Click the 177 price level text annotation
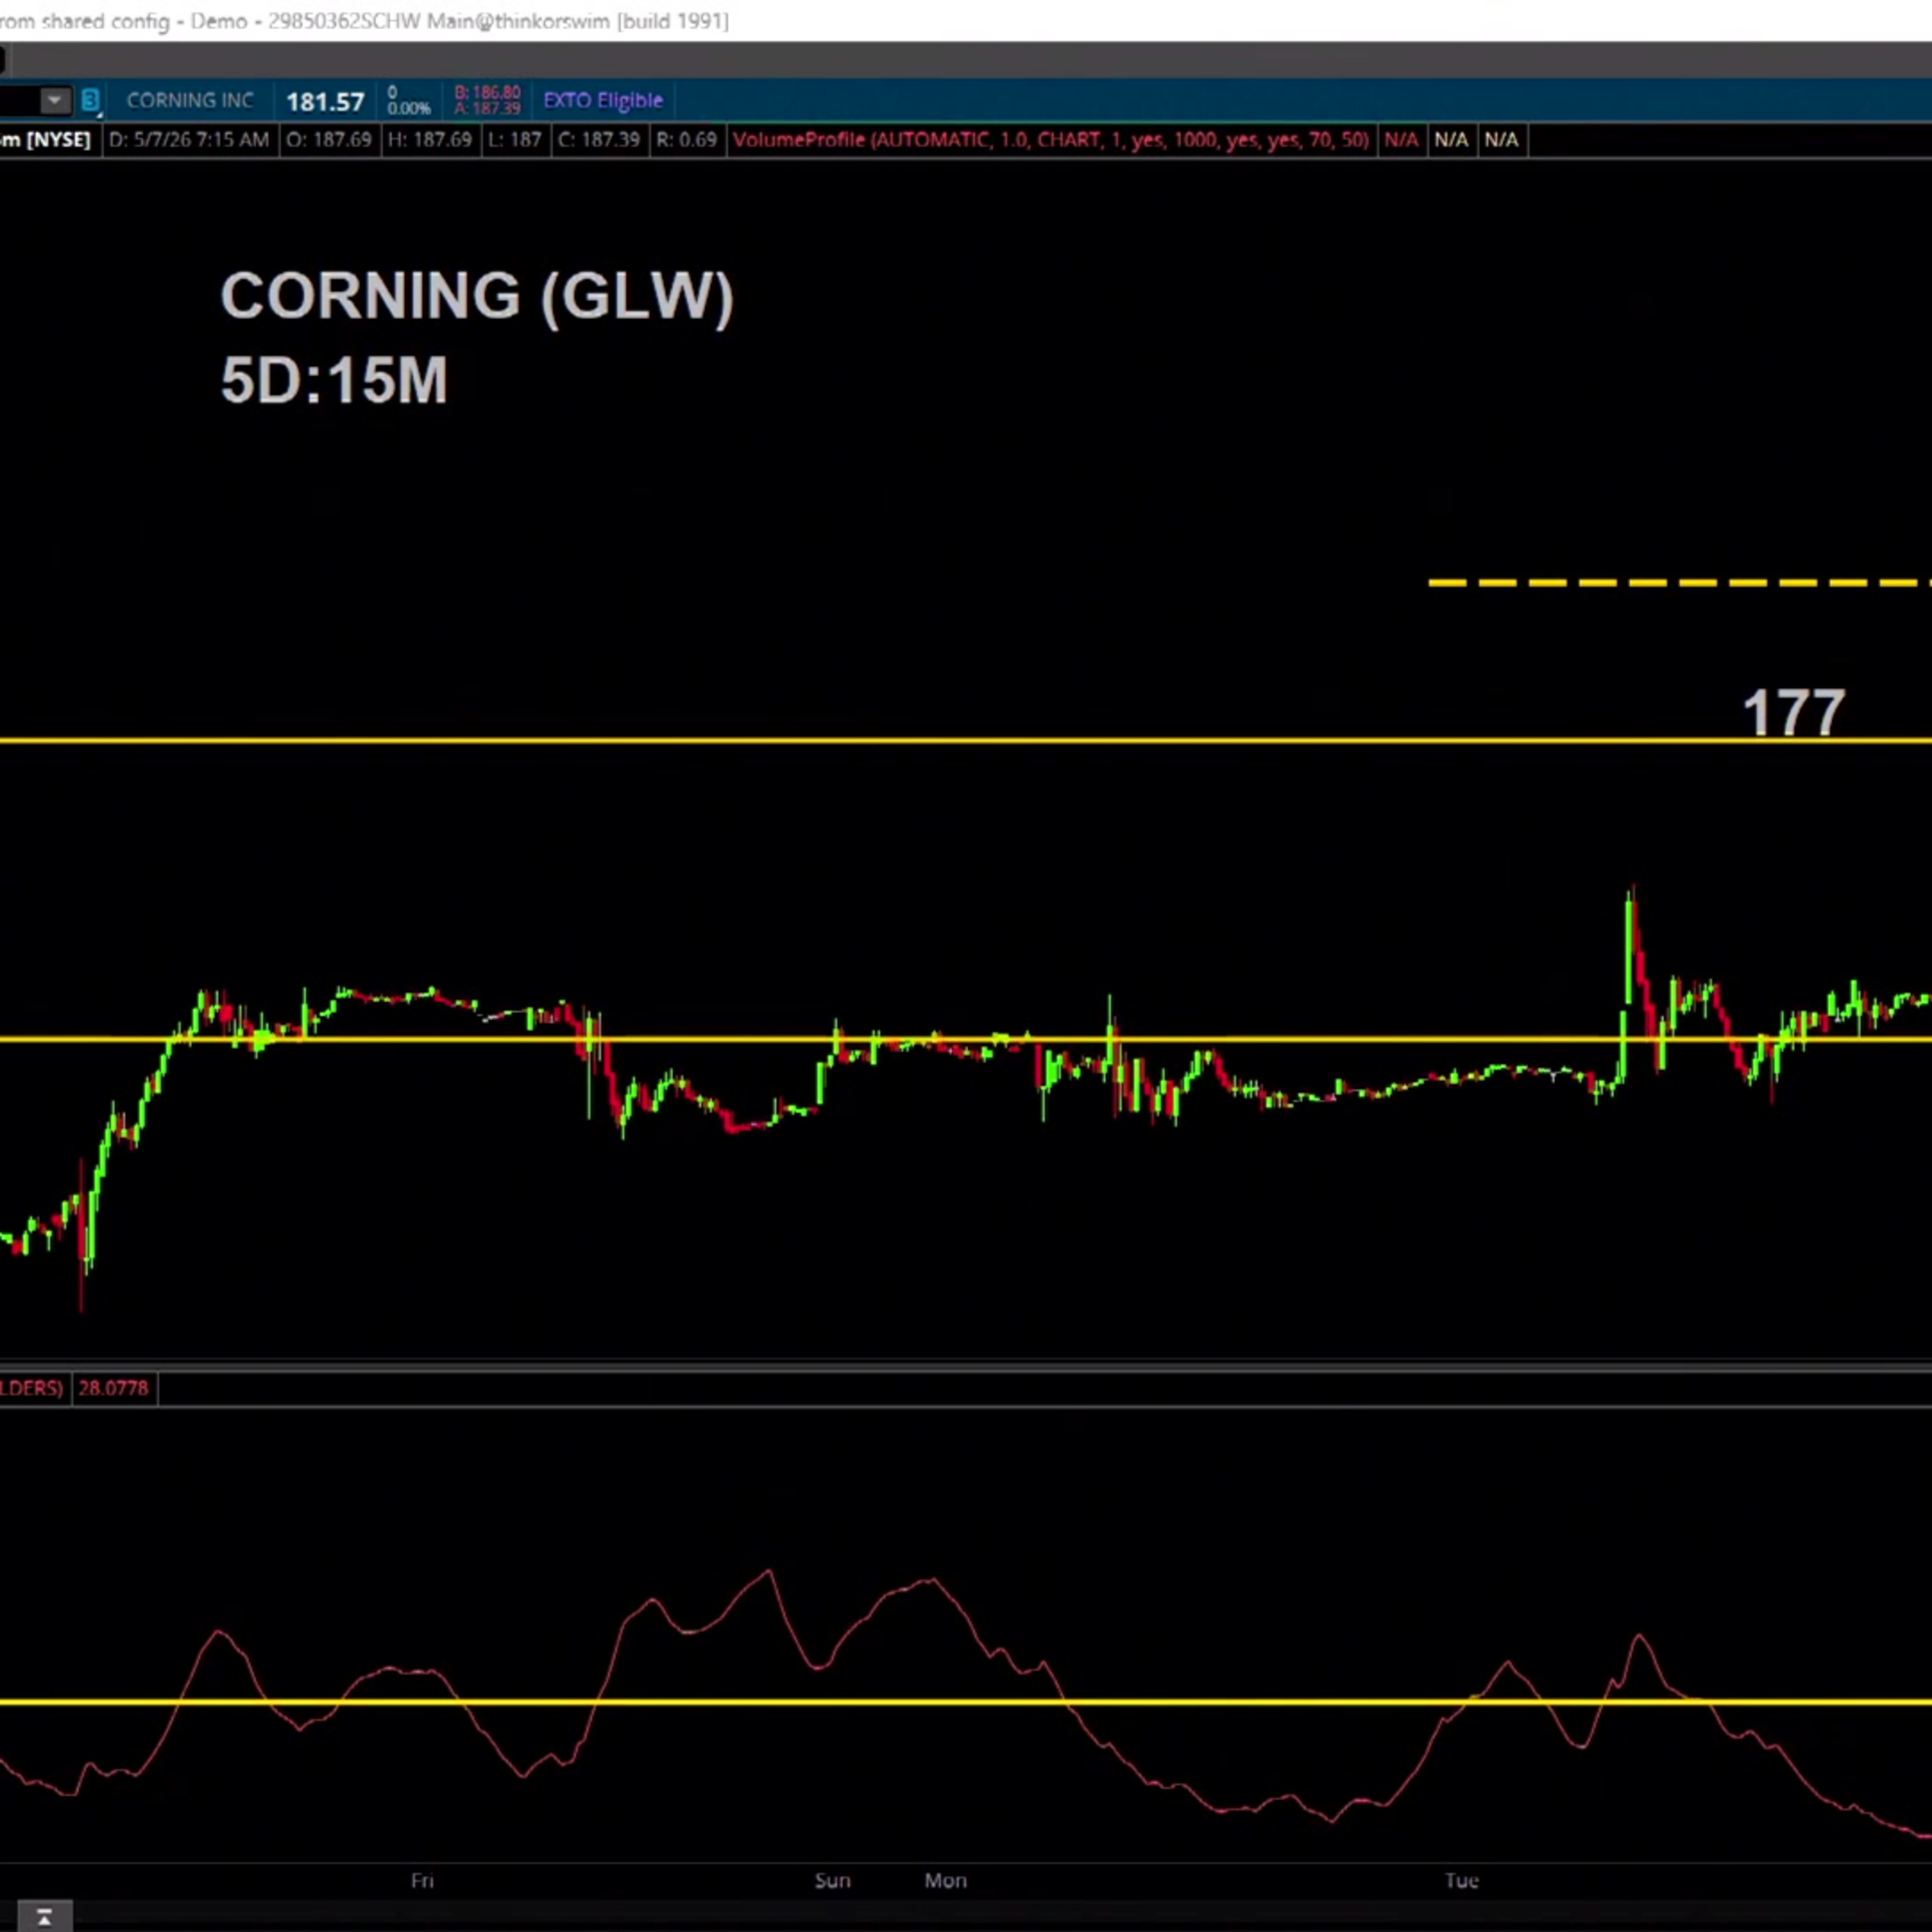This screenshot has height=1932, width=1932. [x=1793, y=712]
